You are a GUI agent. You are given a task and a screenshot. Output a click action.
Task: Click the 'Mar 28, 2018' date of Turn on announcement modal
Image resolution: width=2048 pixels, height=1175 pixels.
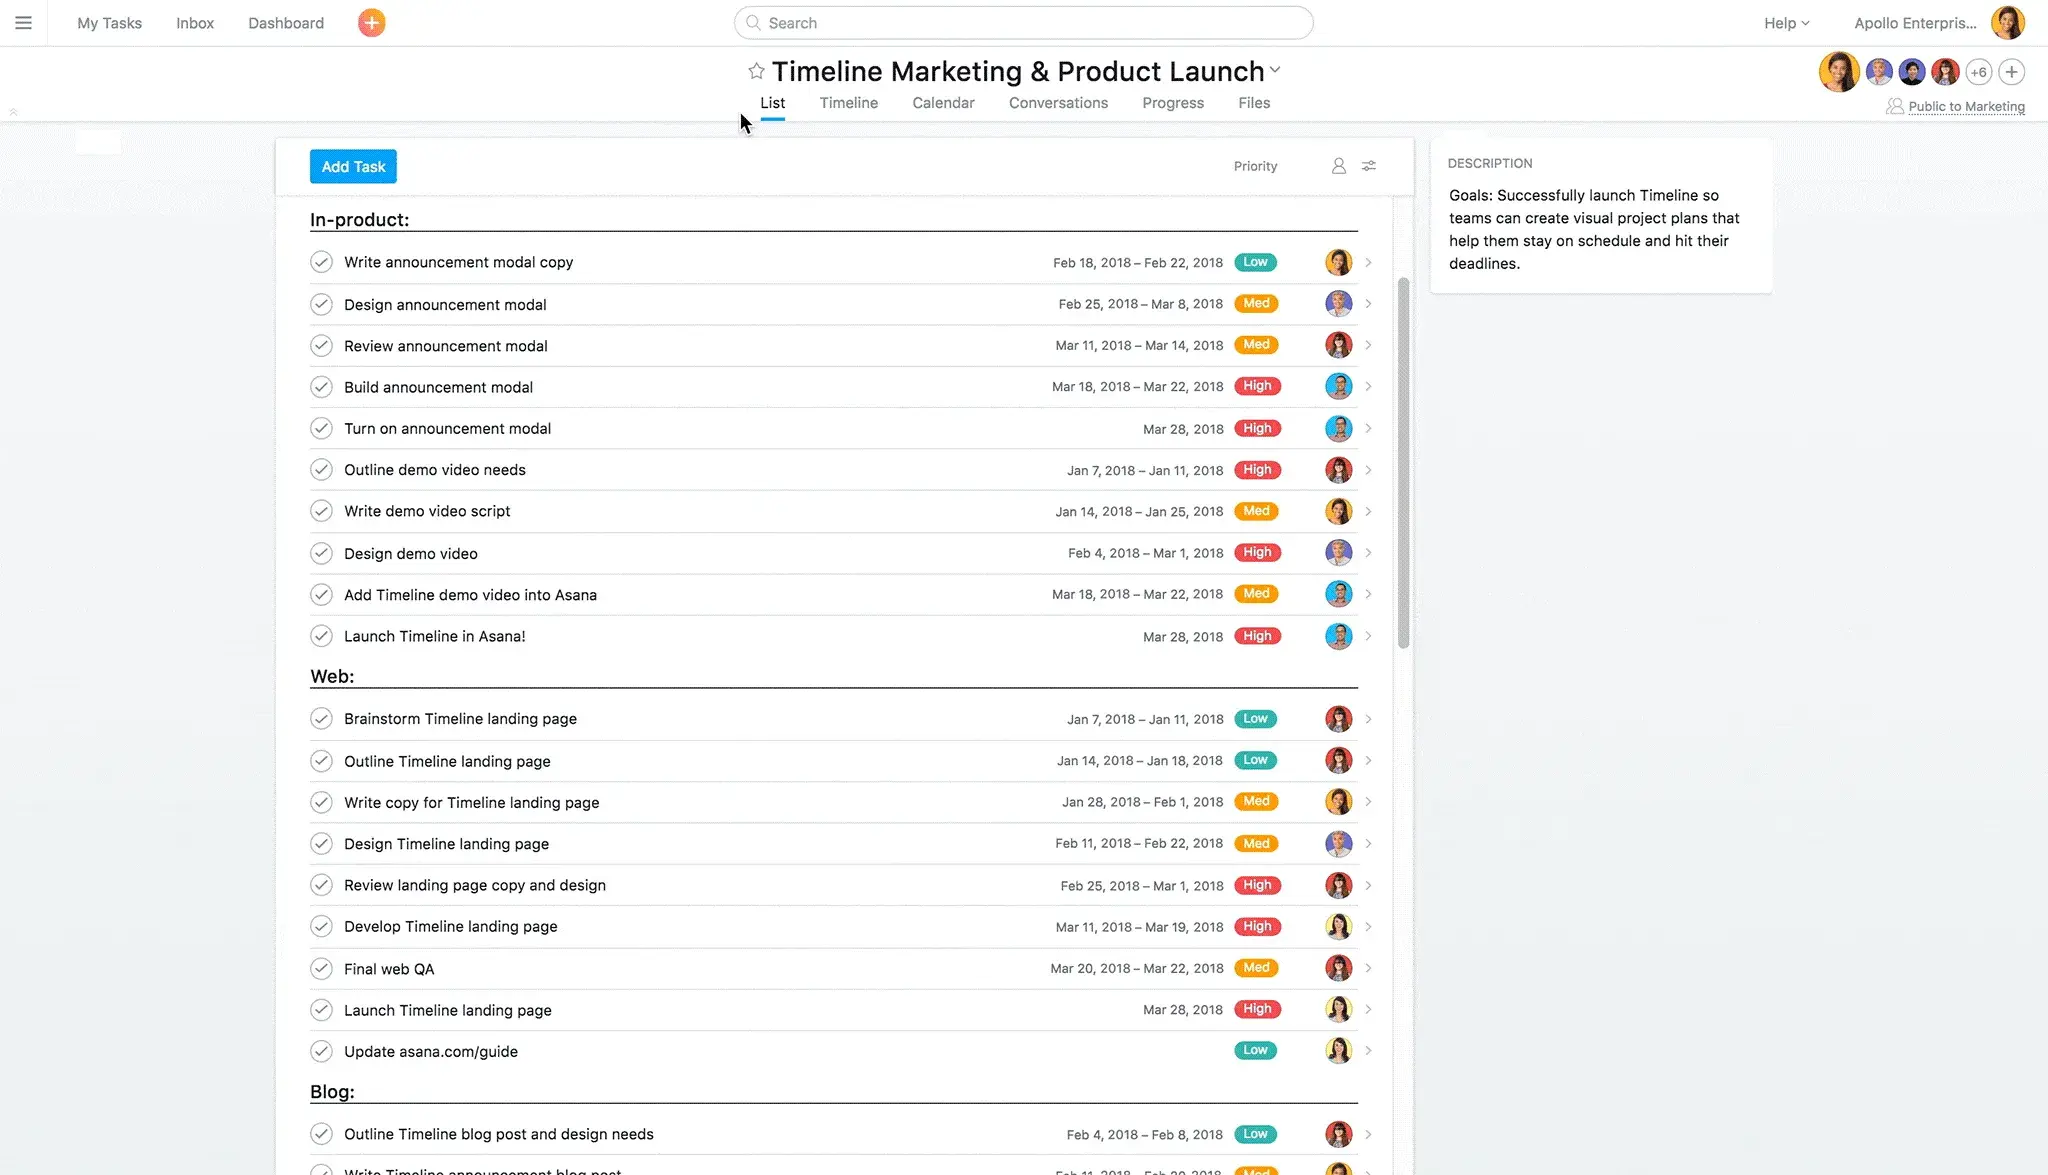pyautogui.click(x=1183, y=429)
